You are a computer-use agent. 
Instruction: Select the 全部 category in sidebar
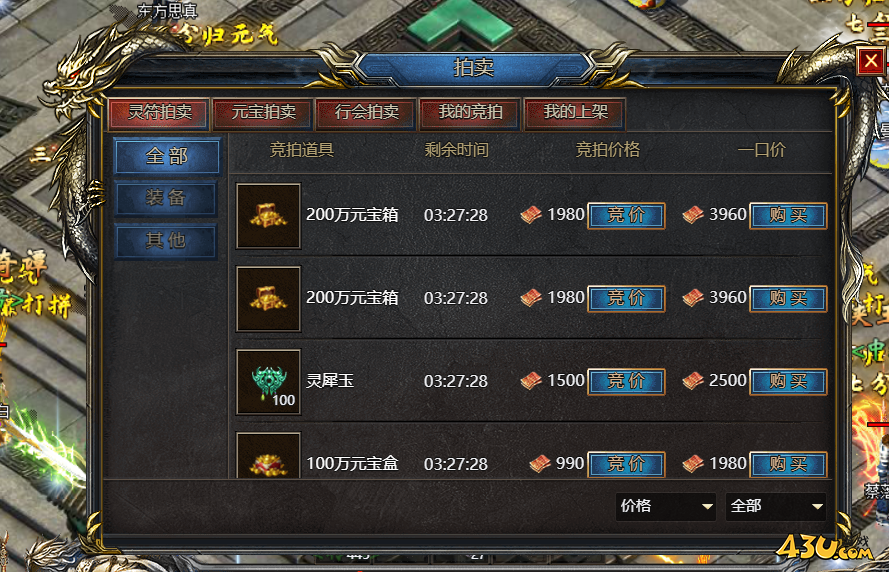[x=167, y=155]
